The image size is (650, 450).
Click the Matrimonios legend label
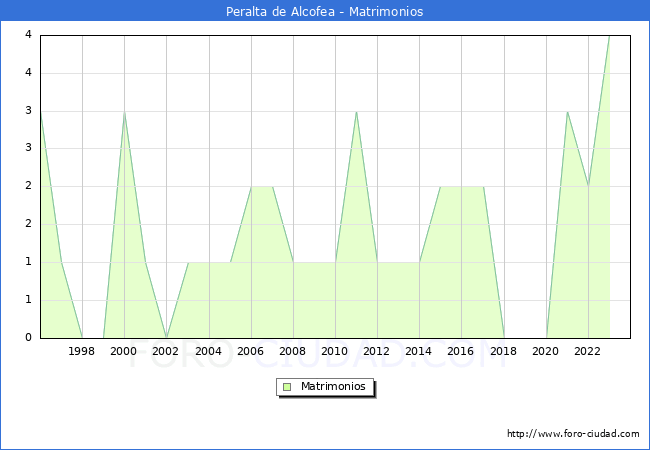point(333,386)
